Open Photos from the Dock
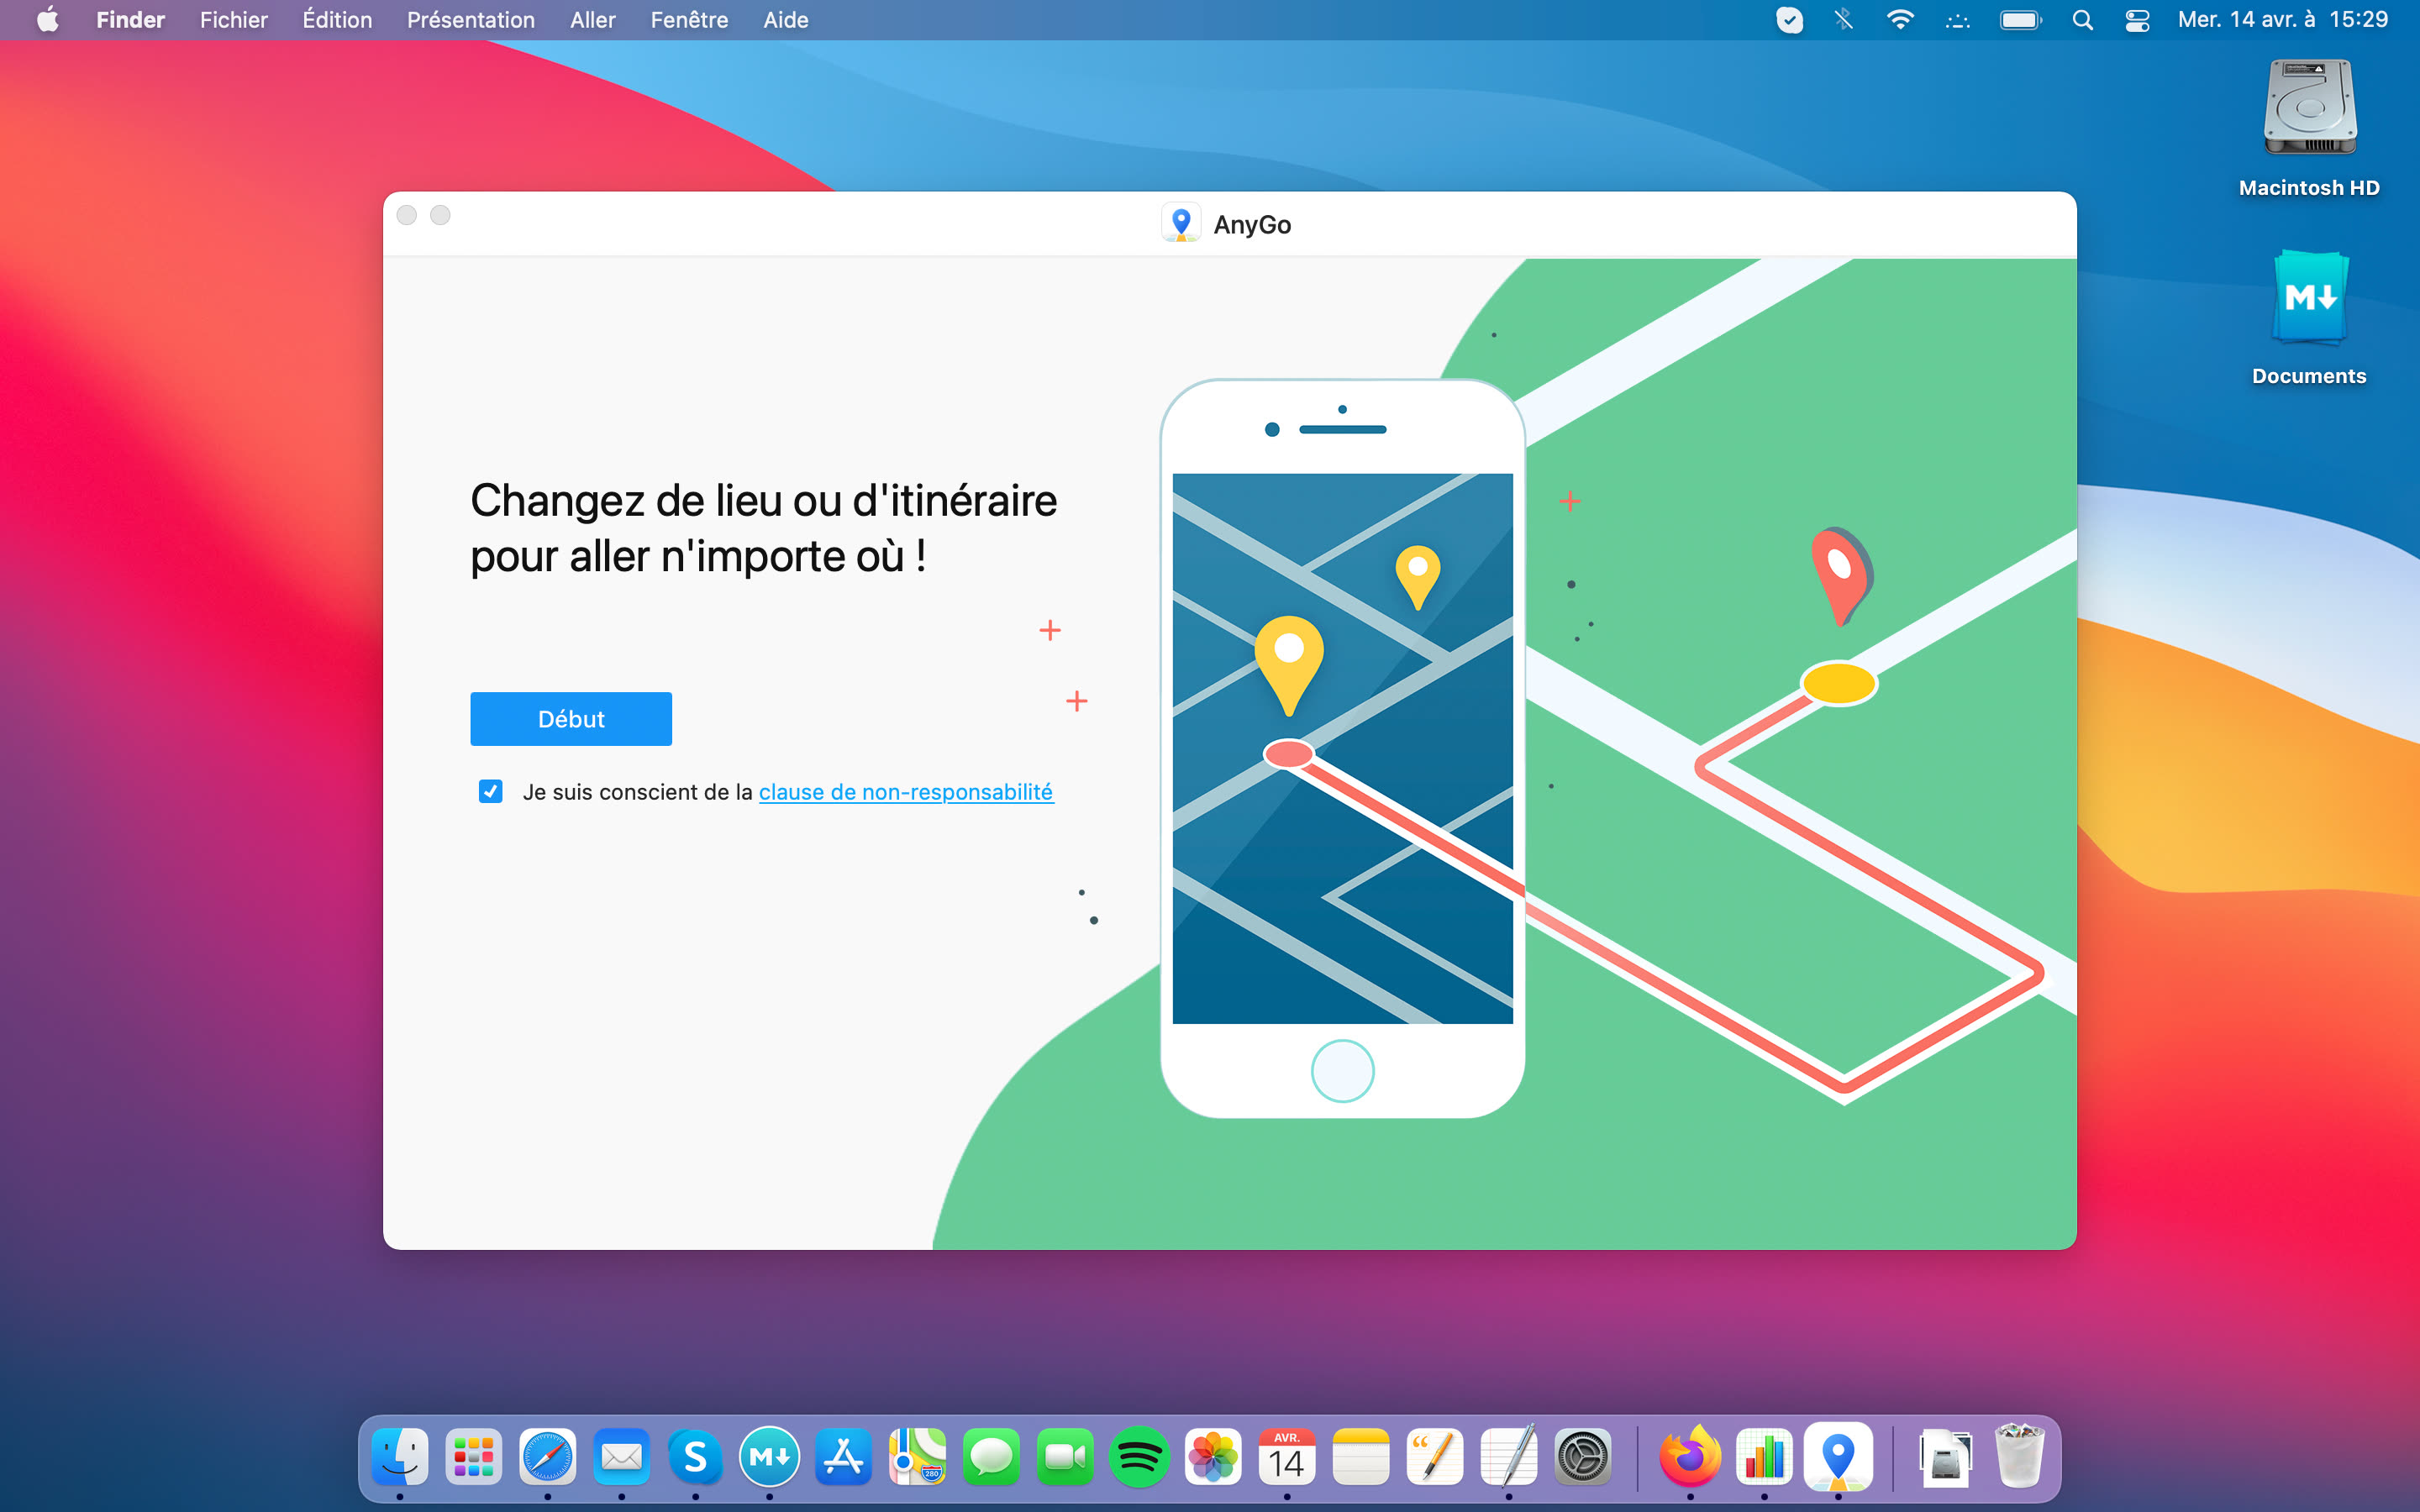This screenshot has width=2420, height=1512. point(1213,1457)
